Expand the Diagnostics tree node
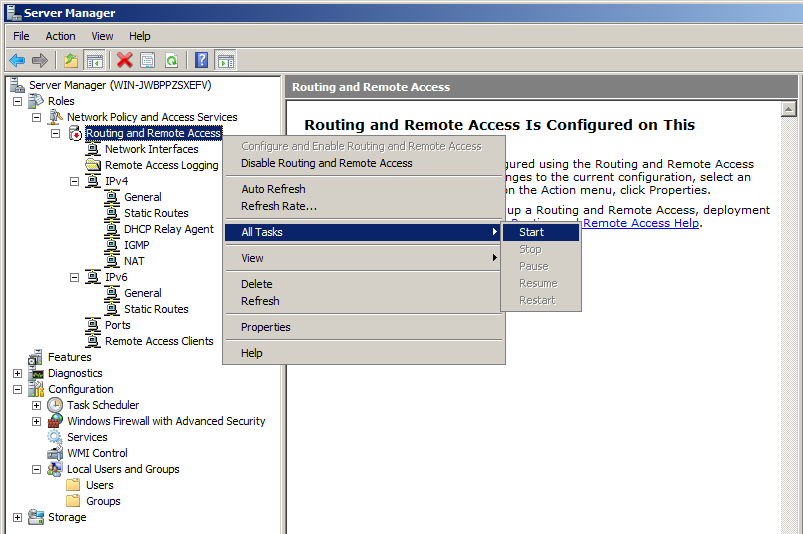The width and height of the screenshot is (803, 534). [17, 373]
